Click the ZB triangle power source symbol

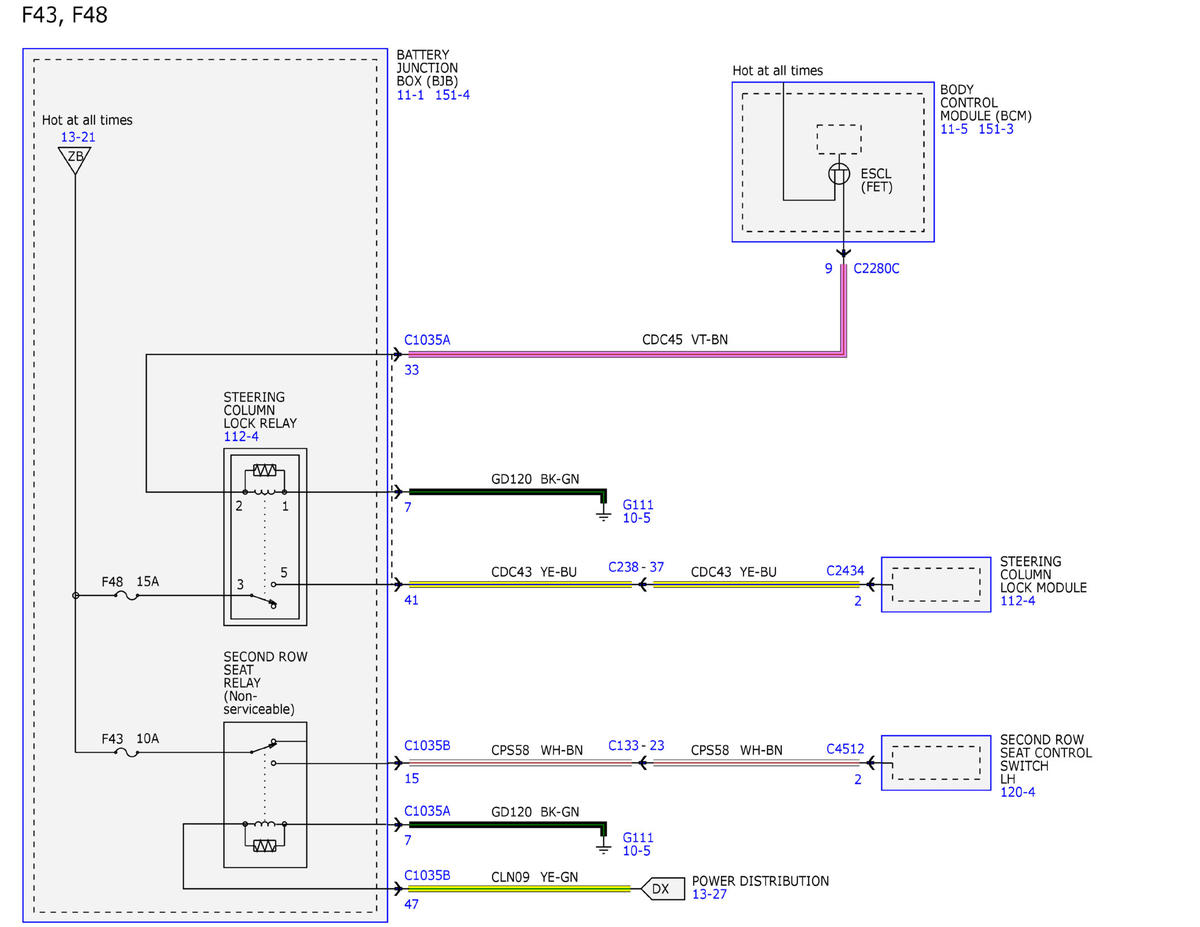(75, 159)
